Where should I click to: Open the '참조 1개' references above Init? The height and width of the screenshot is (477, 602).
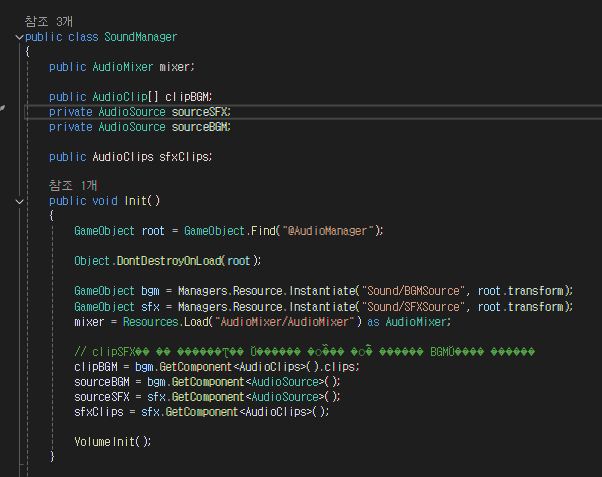click(73, 186)
